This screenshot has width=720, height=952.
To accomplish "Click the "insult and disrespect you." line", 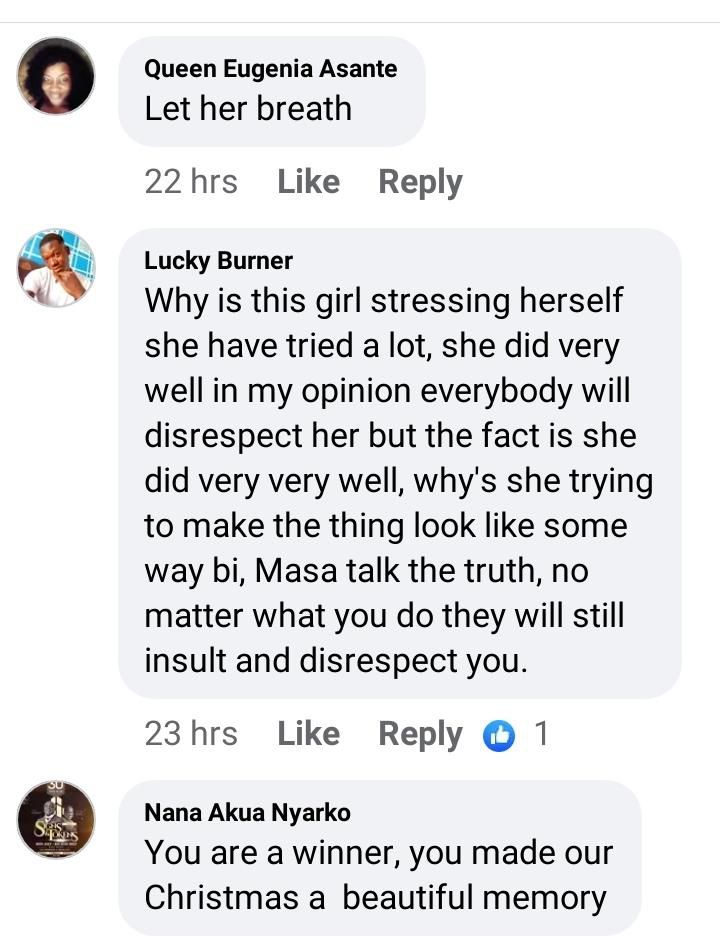I will tap(335, 661).
